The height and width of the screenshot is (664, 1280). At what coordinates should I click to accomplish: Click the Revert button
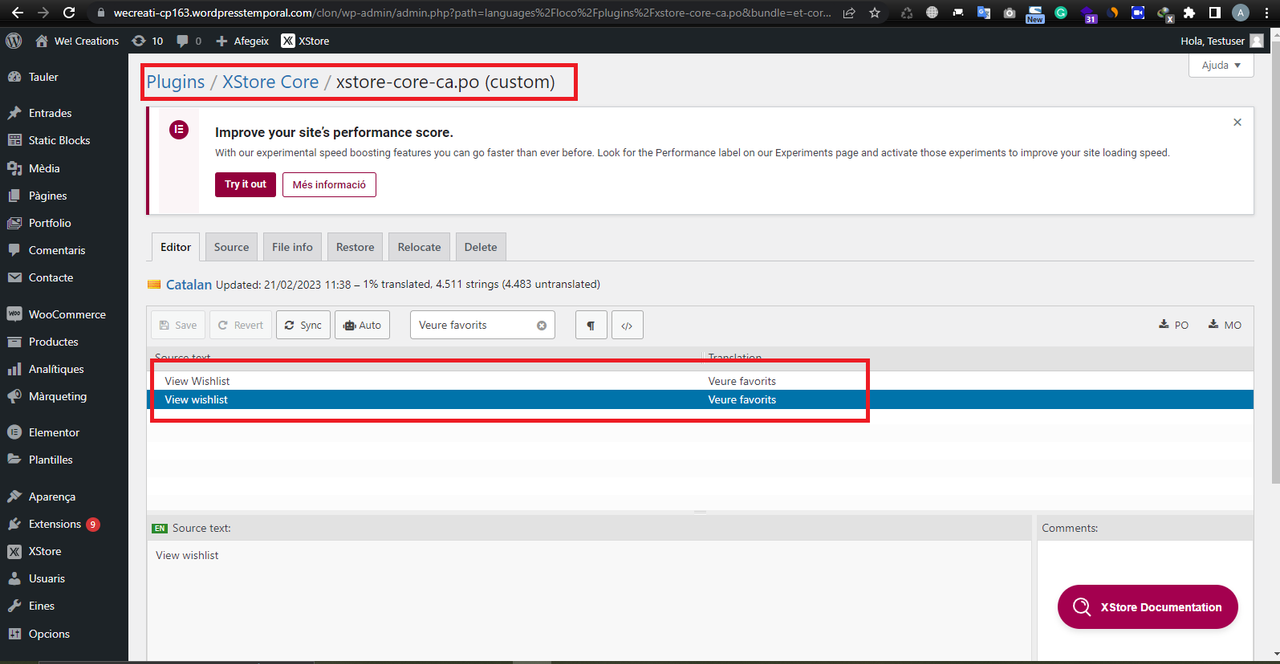coord(240,325)
